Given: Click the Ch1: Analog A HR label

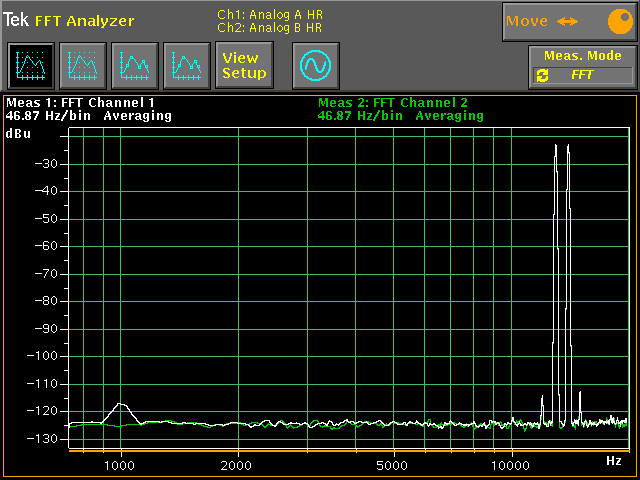Looking at the screenshot, I should click(x=270, y=14).
